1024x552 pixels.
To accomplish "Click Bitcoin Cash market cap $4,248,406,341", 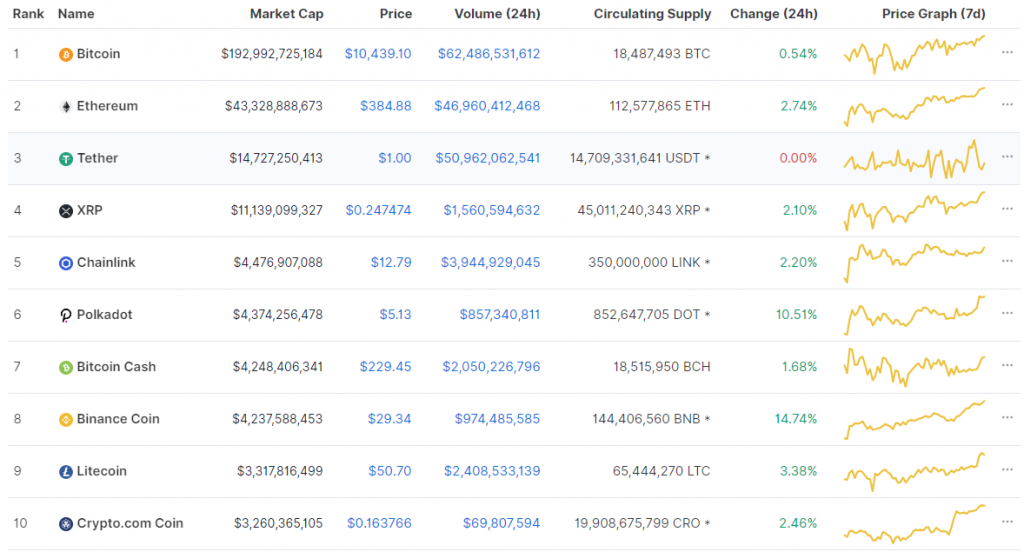I will point(278,367).
